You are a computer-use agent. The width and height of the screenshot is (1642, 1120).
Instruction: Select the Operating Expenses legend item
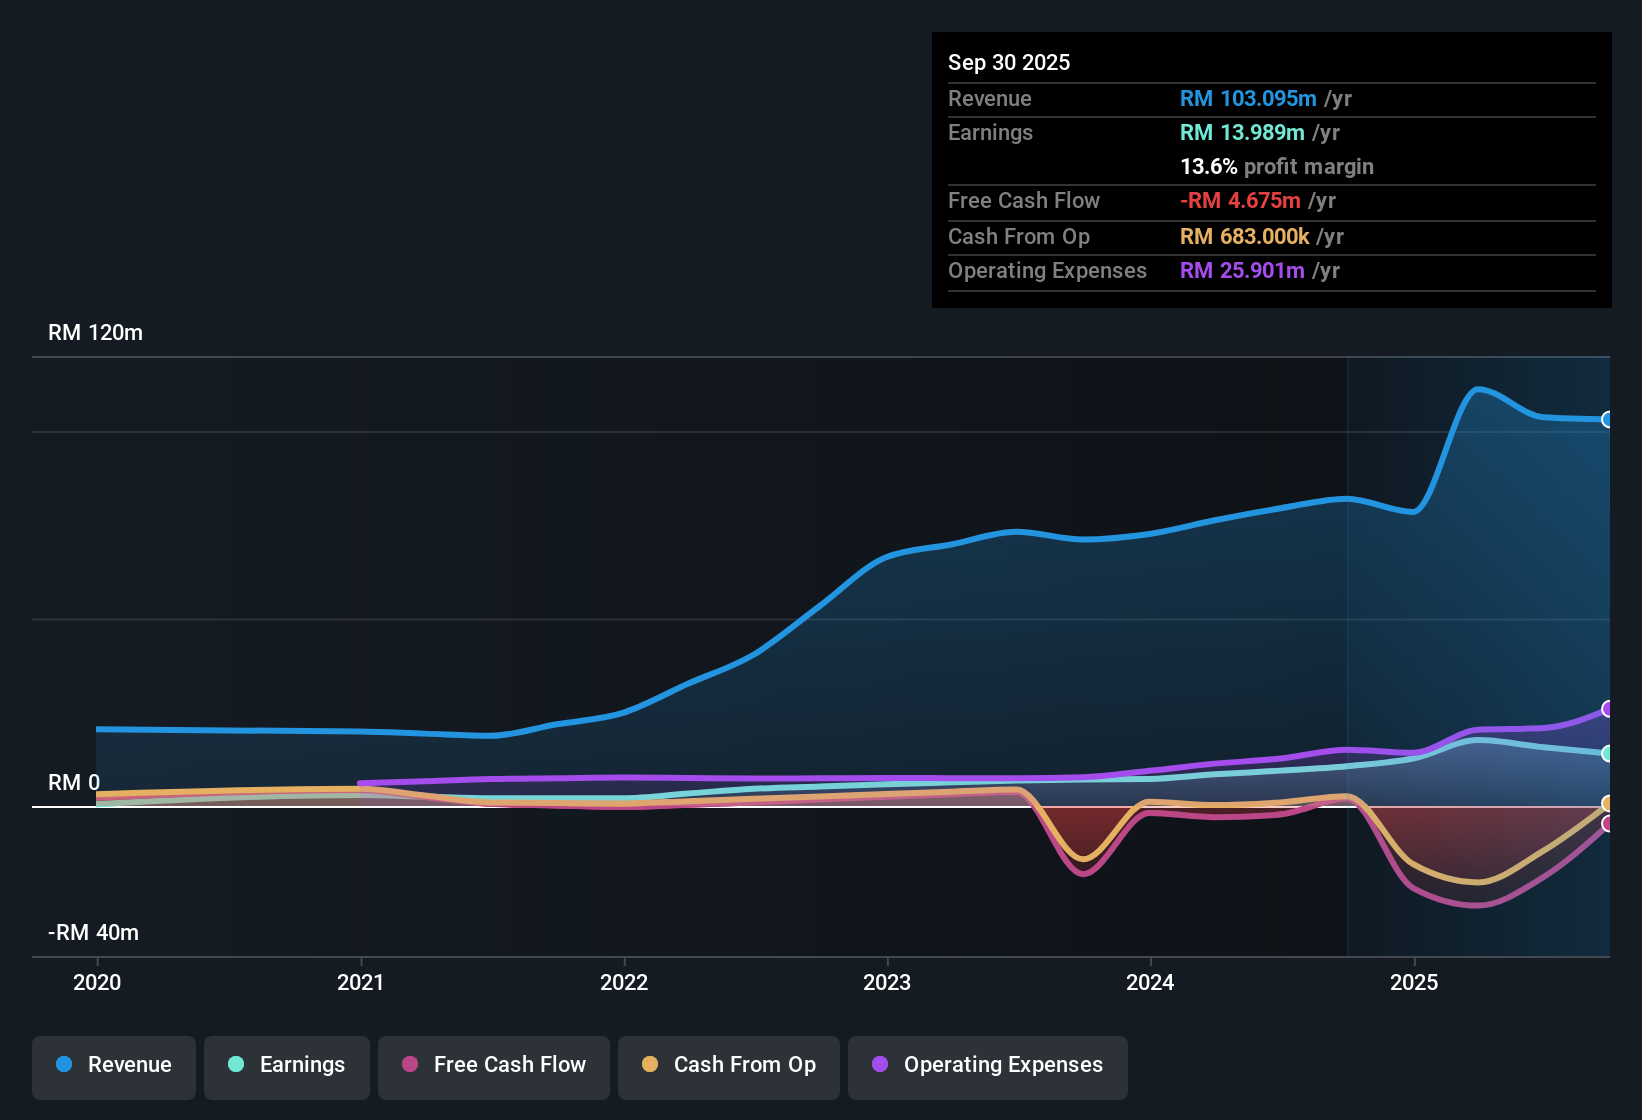(987, 1065)
